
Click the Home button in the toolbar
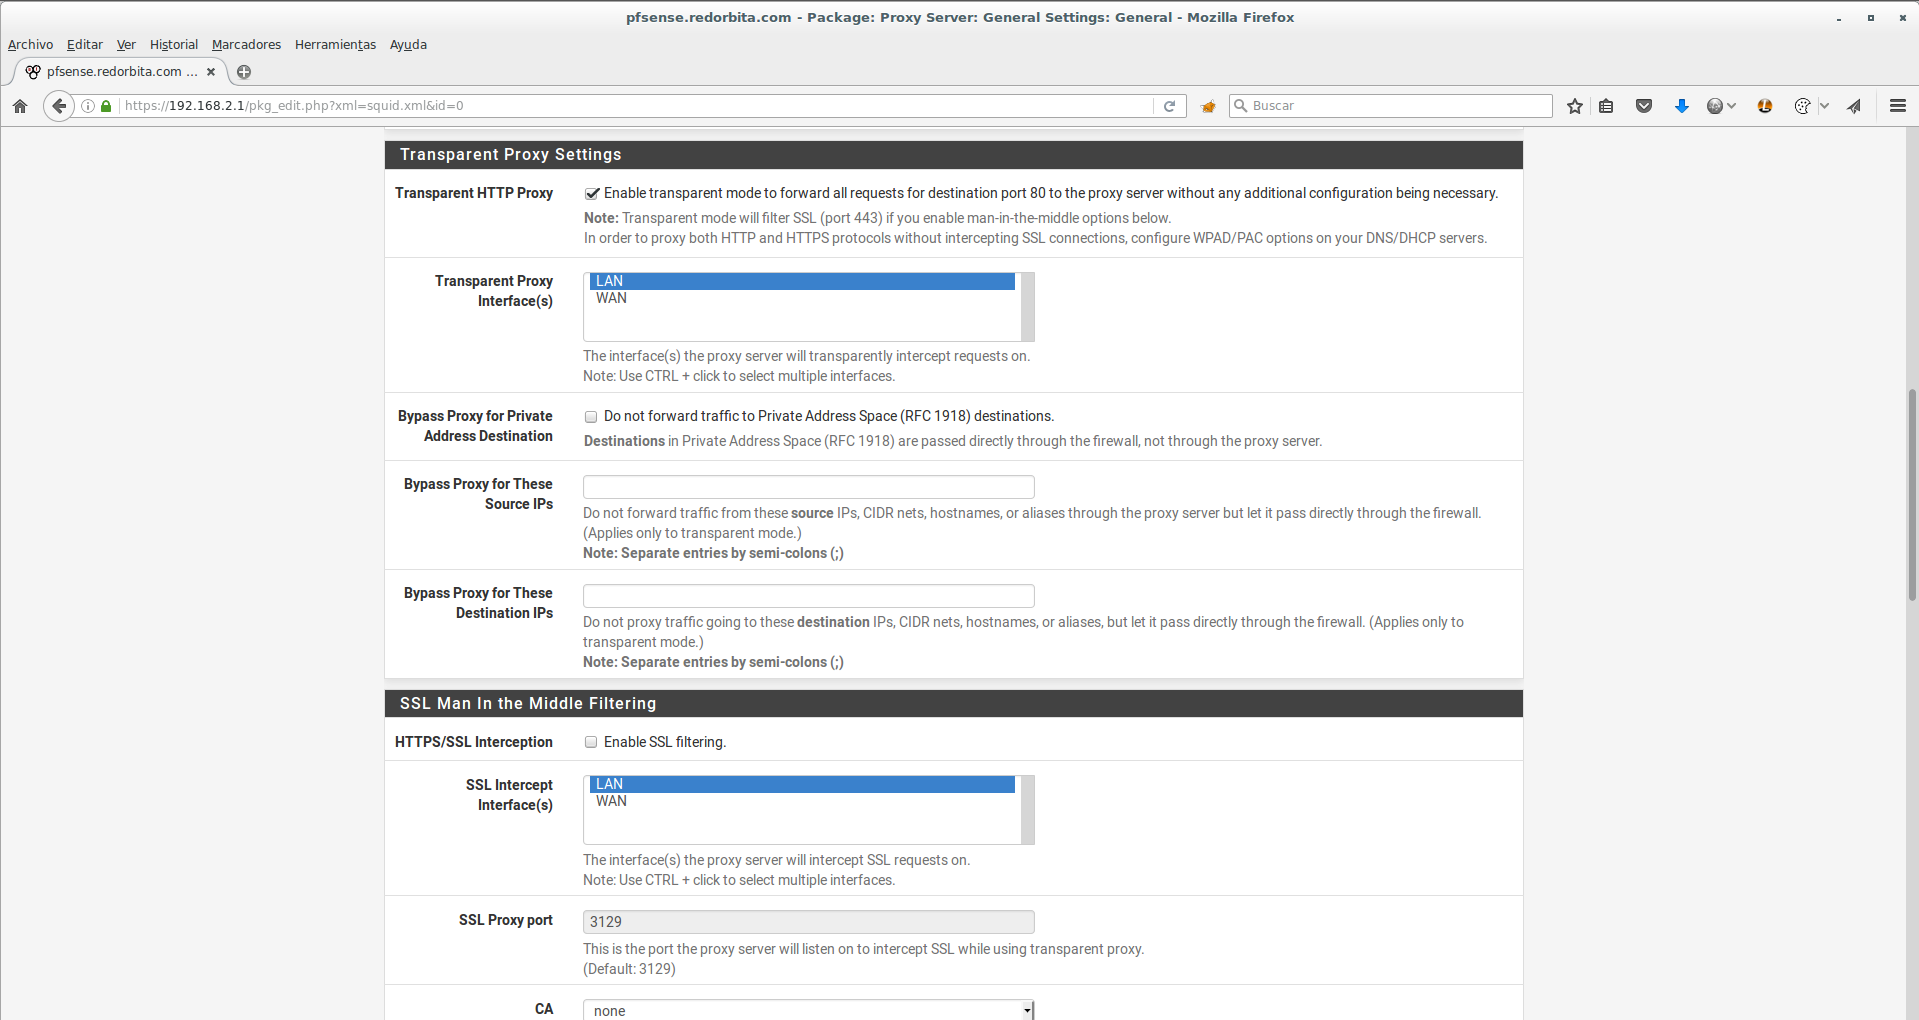[x=20, y=106]
